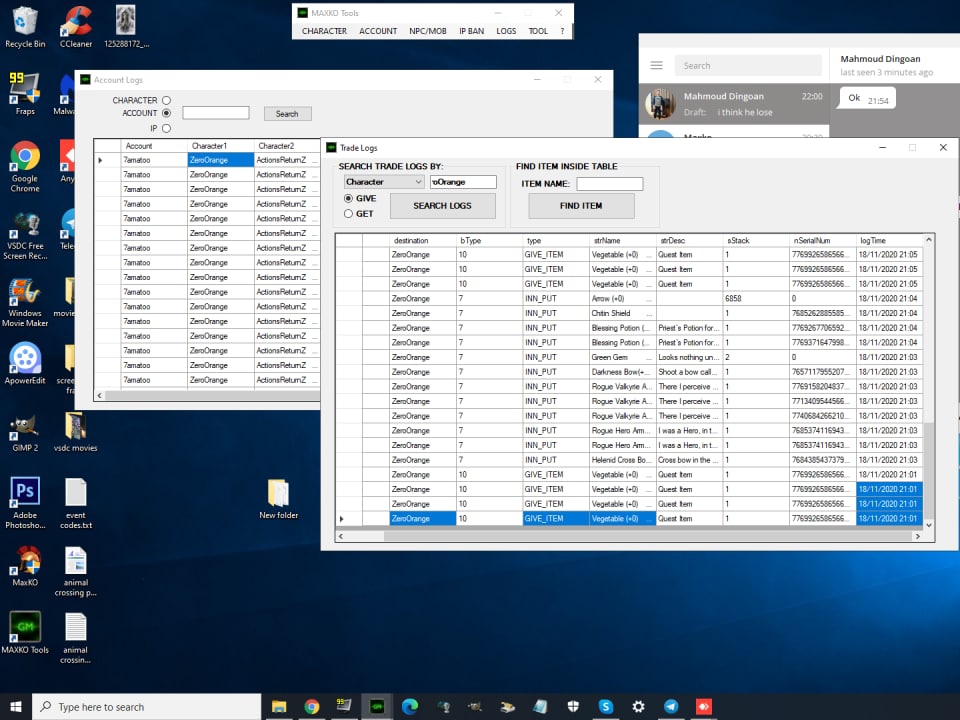Open the Recycle Bin desktop icon
960x720 pixels.
point(24,26)
